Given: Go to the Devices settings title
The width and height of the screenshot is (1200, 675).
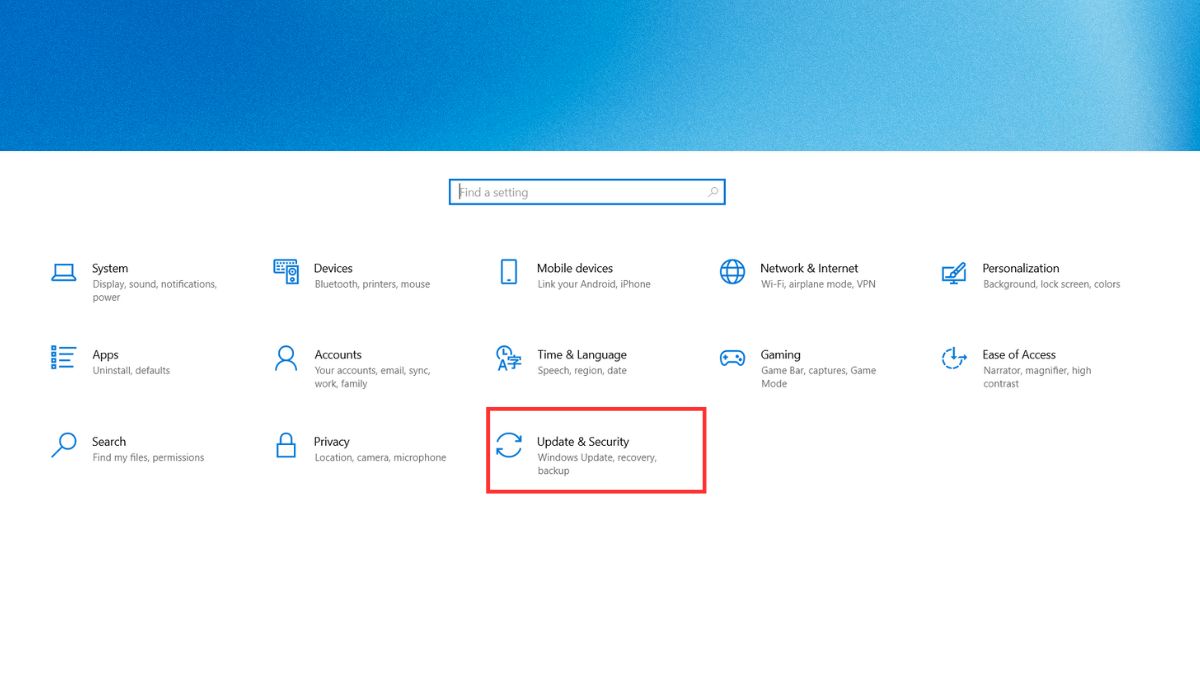Looking at the screenshot, I should click(333, 268).
